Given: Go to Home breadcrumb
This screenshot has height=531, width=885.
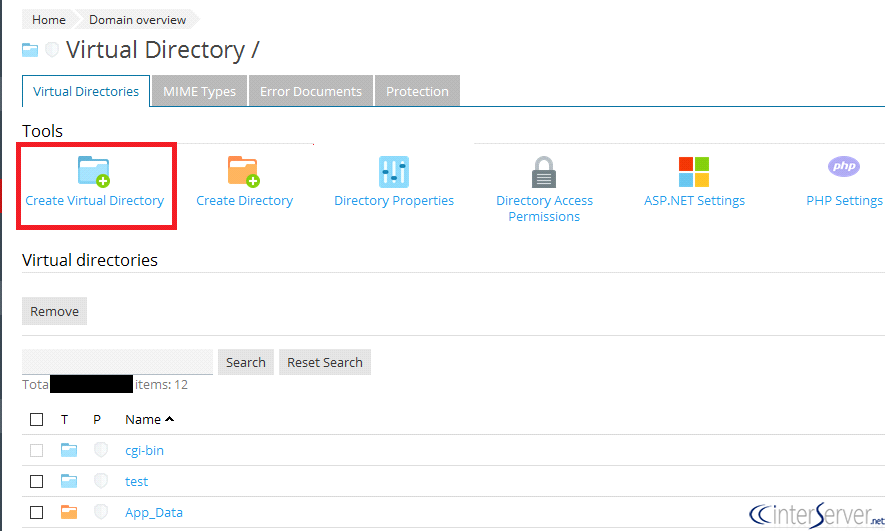Looking at the screenshot, I should pos(49,20).
